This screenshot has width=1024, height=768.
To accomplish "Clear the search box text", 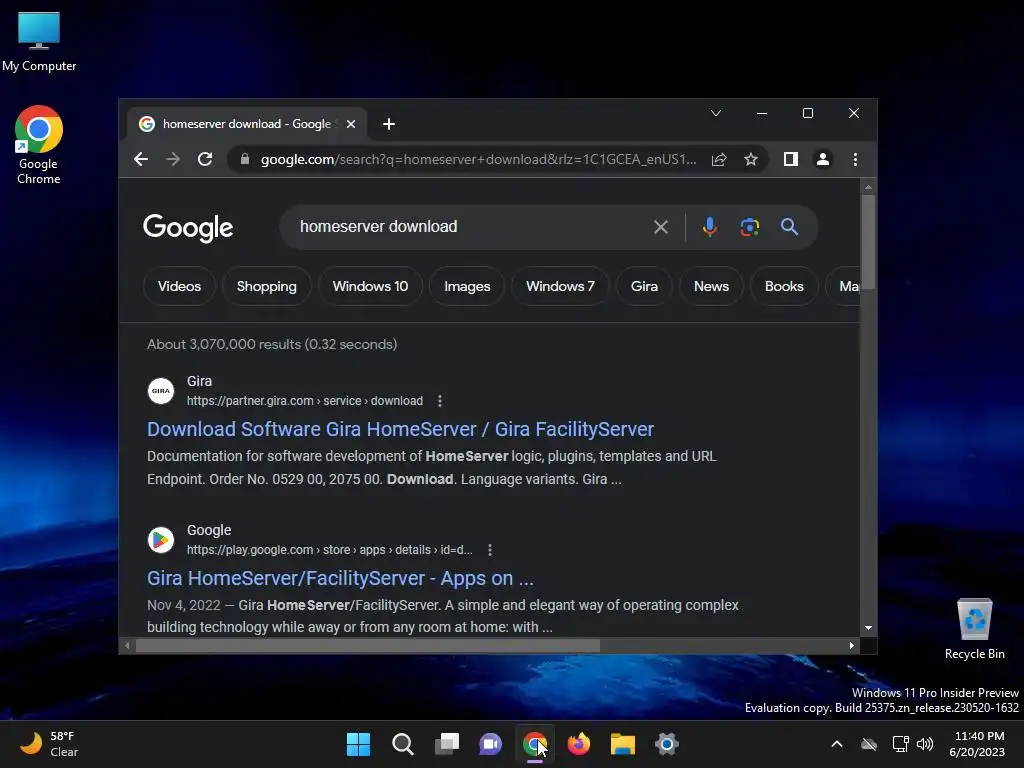I will click(661, 227).
